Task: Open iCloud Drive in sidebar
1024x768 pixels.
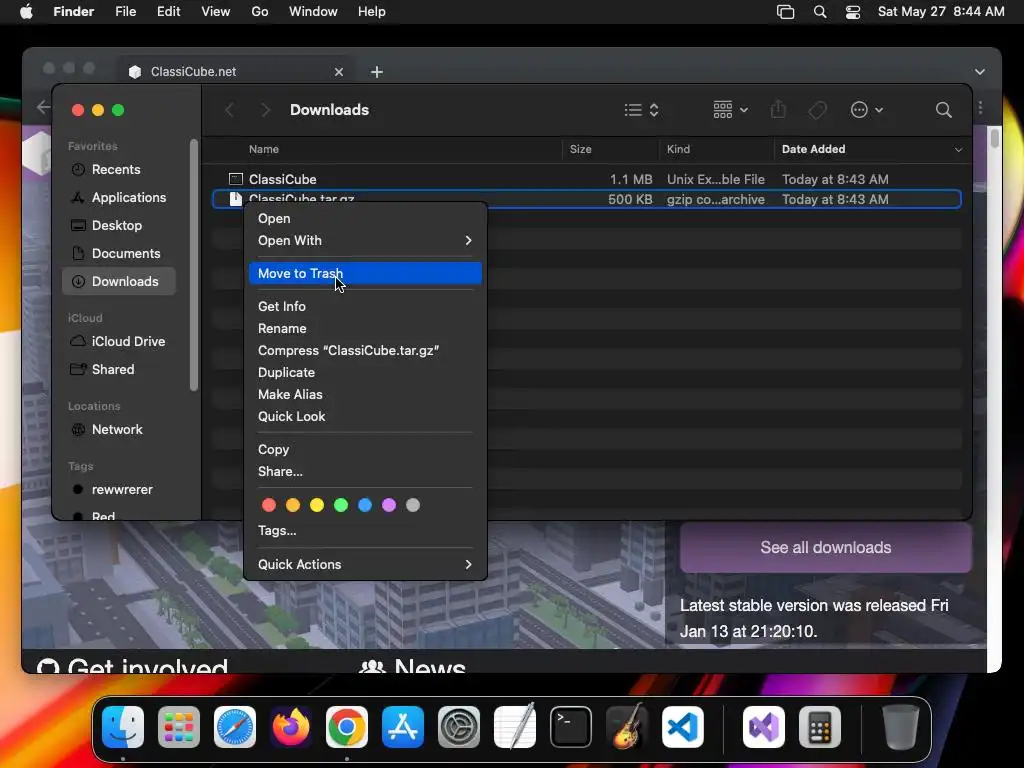Action: 118,342
